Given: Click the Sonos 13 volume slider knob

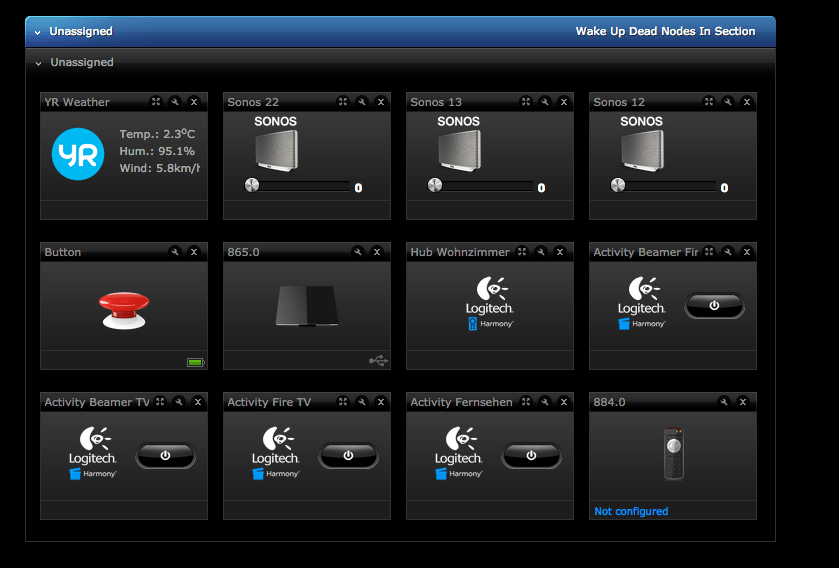Looking at the screenshot, I should pos(435,185).
